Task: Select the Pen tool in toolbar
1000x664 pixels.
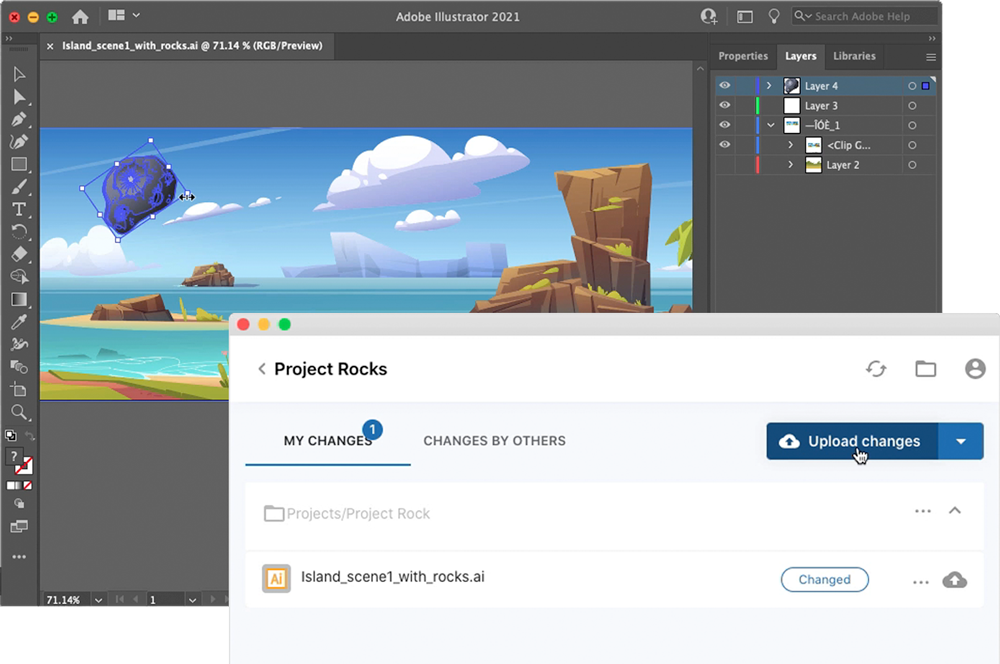Action: coord(18,119)
